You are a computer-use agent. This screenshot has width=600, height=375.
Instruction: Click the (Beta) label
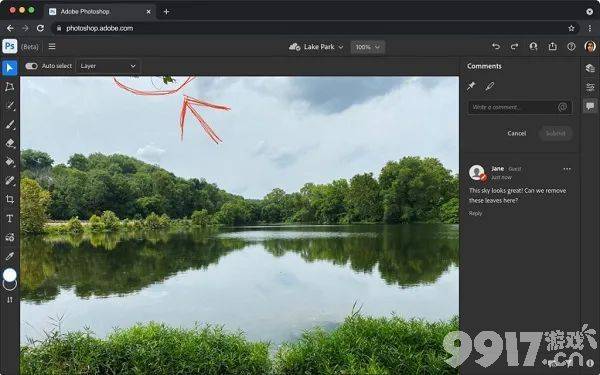29,47
